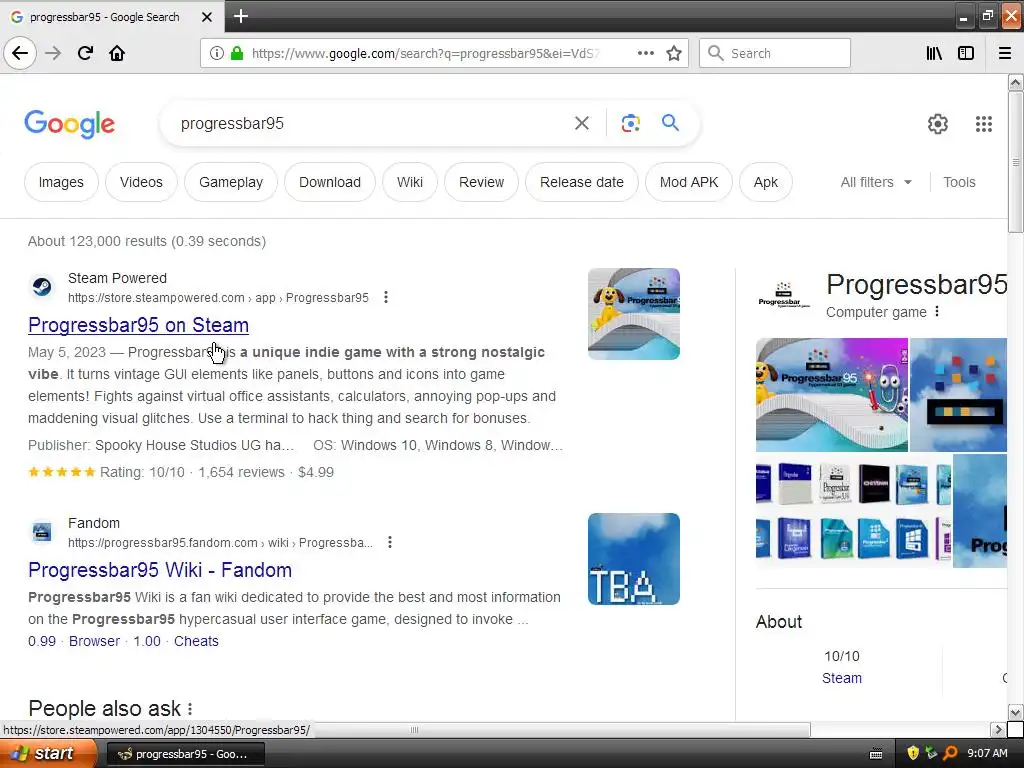Open Progressbar95 Wiki - Fandom link

160,569
